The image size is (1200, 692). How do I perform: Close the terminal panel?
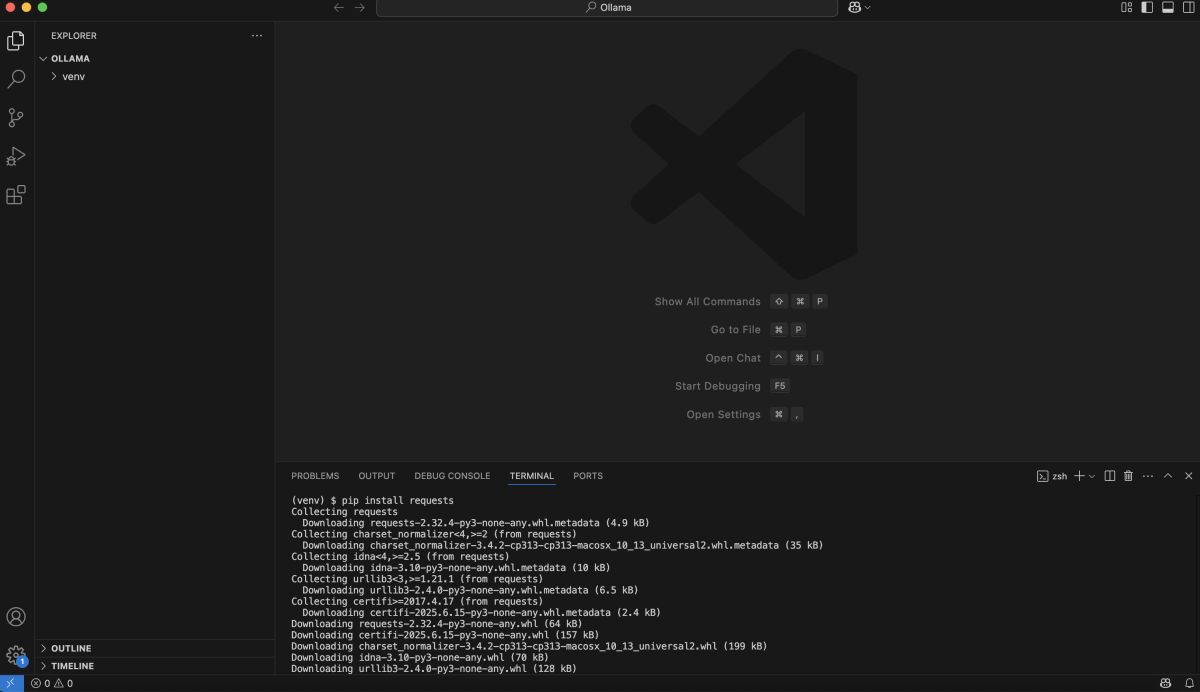1189,476
